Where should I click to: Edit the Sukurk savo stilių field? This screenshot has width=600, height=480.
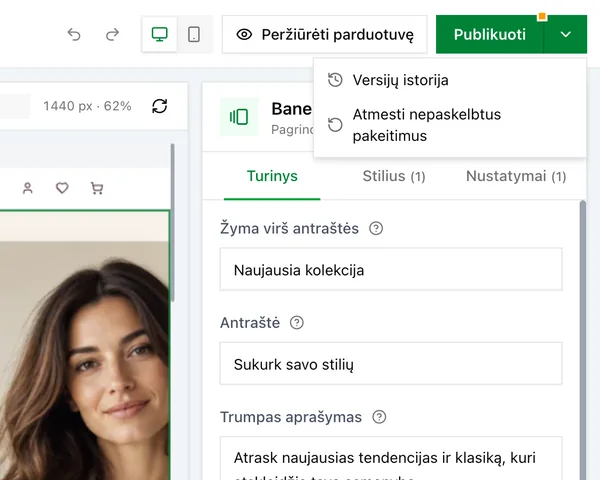point(391,364)
